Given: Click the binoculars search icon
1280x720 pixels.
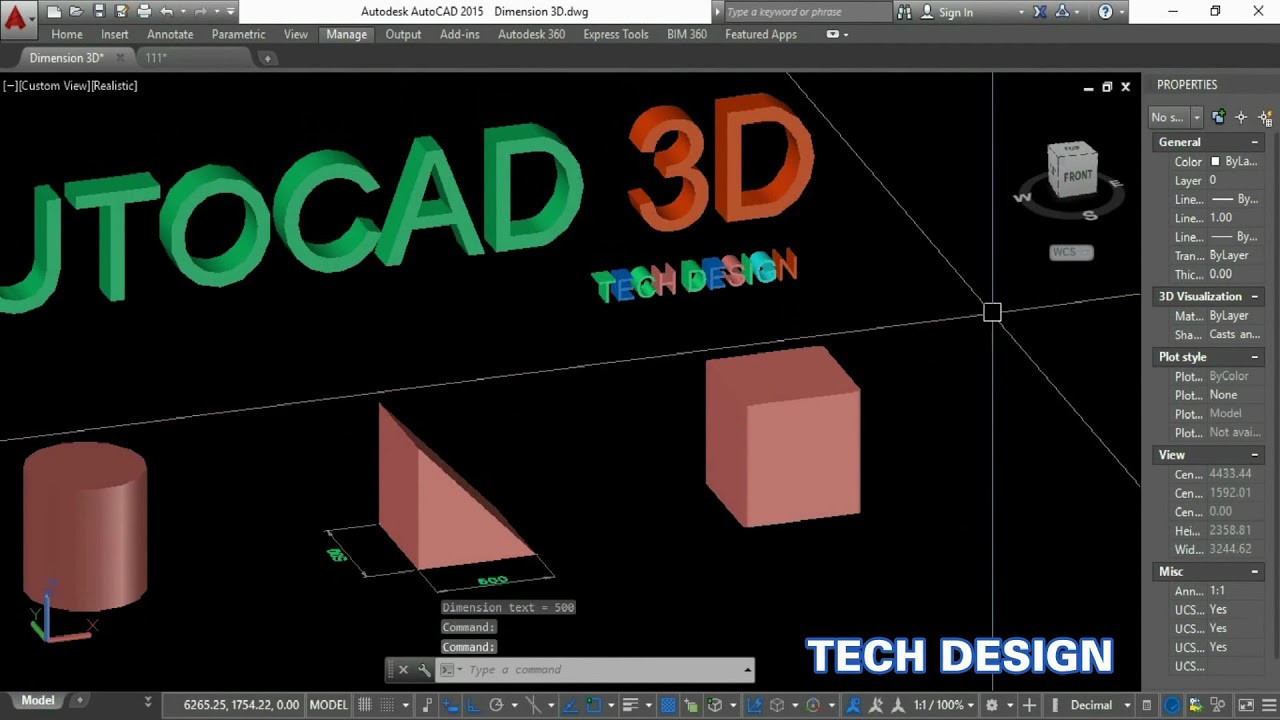Looking at the screenshot, I should [x=904, y=12].
